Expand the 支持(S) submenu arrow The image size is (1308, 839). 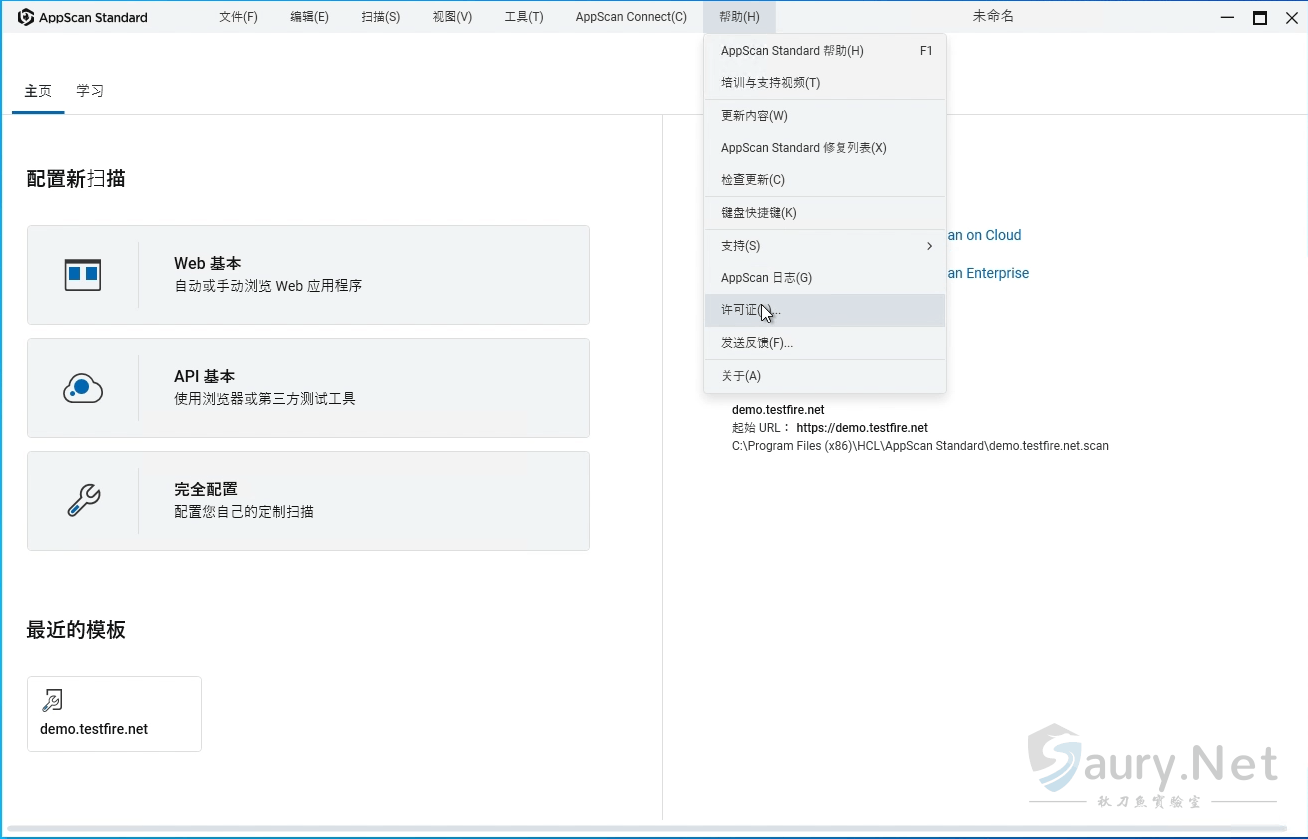928,245
